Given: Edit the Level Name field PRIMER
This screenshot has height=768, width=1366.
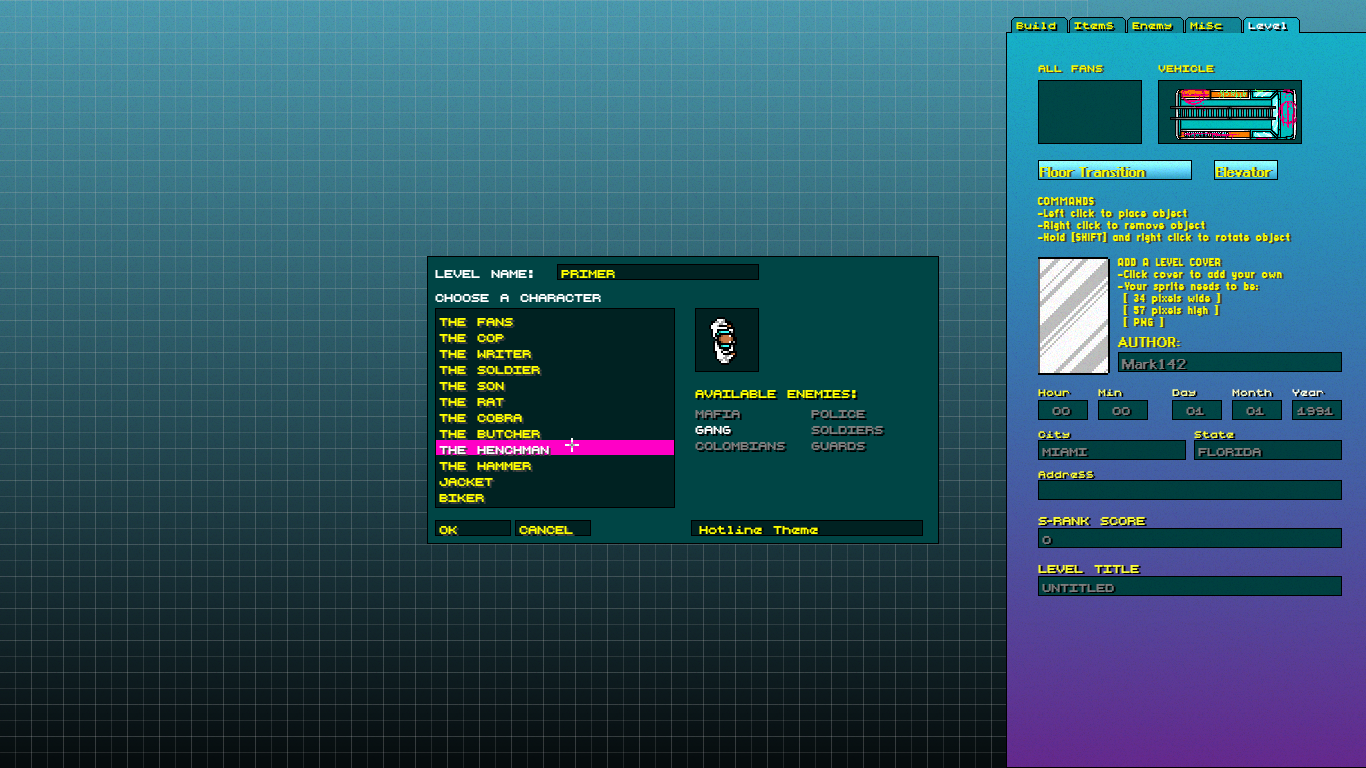Looking at the screenshot, I should click(657, 273).
